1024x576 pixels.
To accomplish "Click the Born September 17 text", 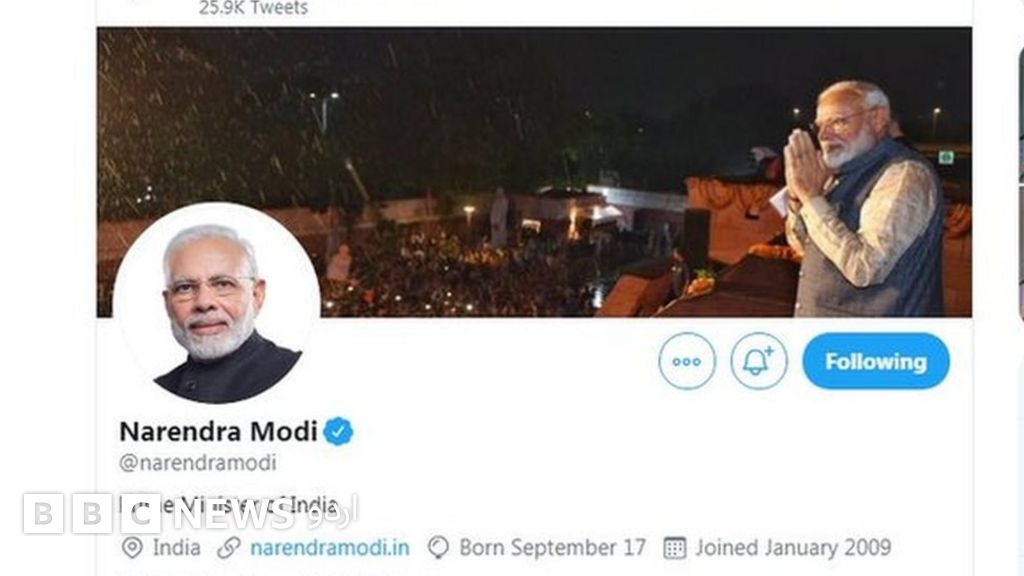I will 552,548.
